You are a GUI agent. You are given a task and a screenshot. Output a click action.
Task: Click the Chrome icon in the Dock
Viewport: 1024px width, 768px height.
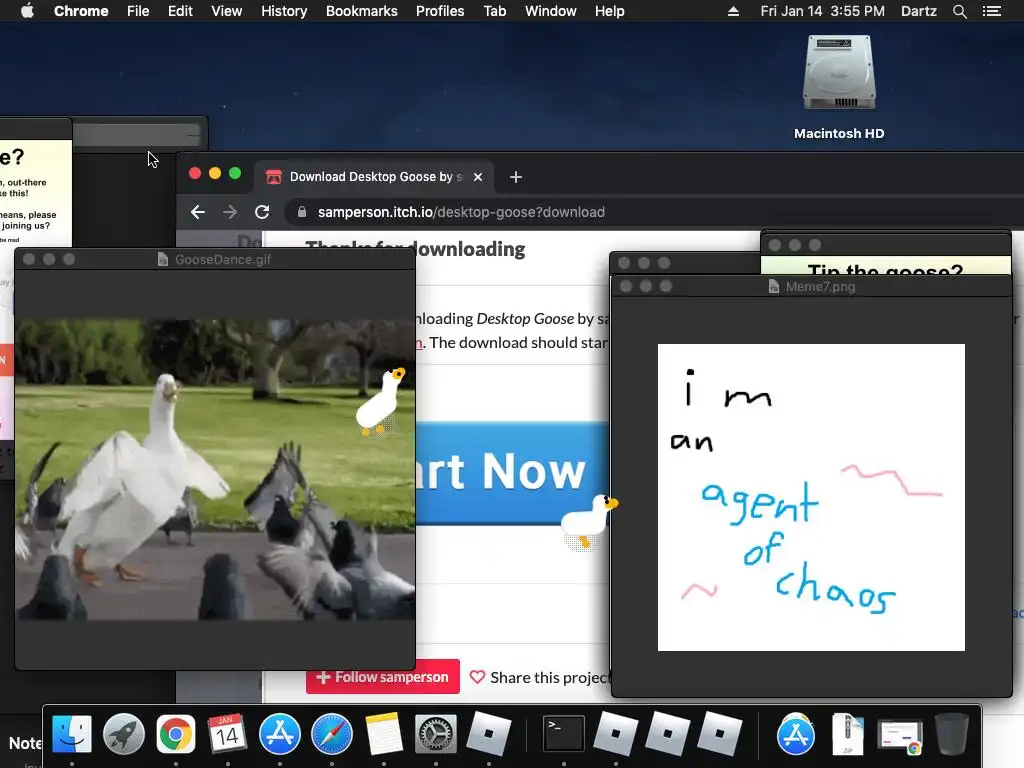[176, 734]
